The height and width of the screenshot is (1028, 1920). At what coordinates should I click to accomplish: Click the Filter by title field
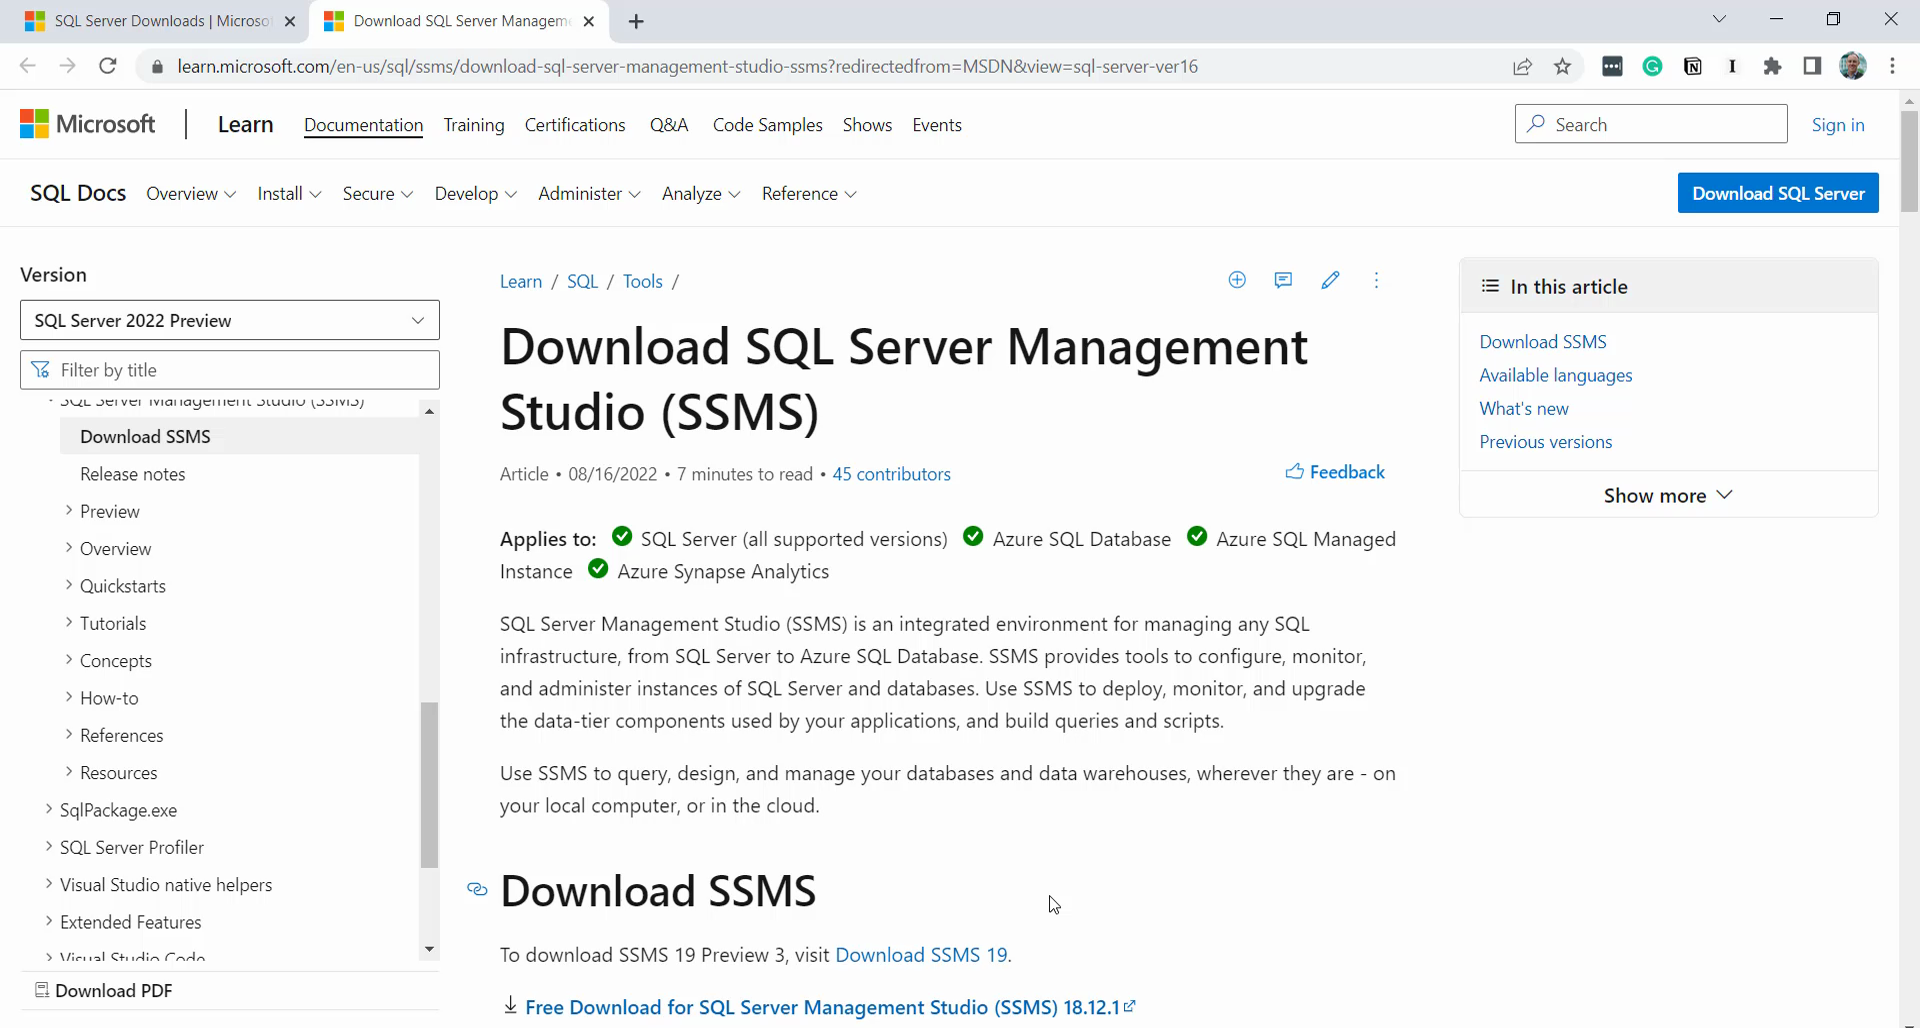240,370
